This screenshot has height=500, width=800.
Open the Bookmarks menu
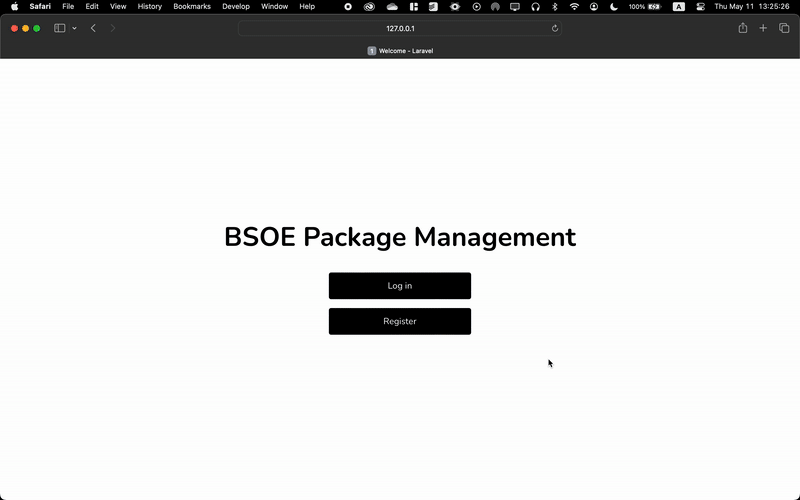[192, 7]
